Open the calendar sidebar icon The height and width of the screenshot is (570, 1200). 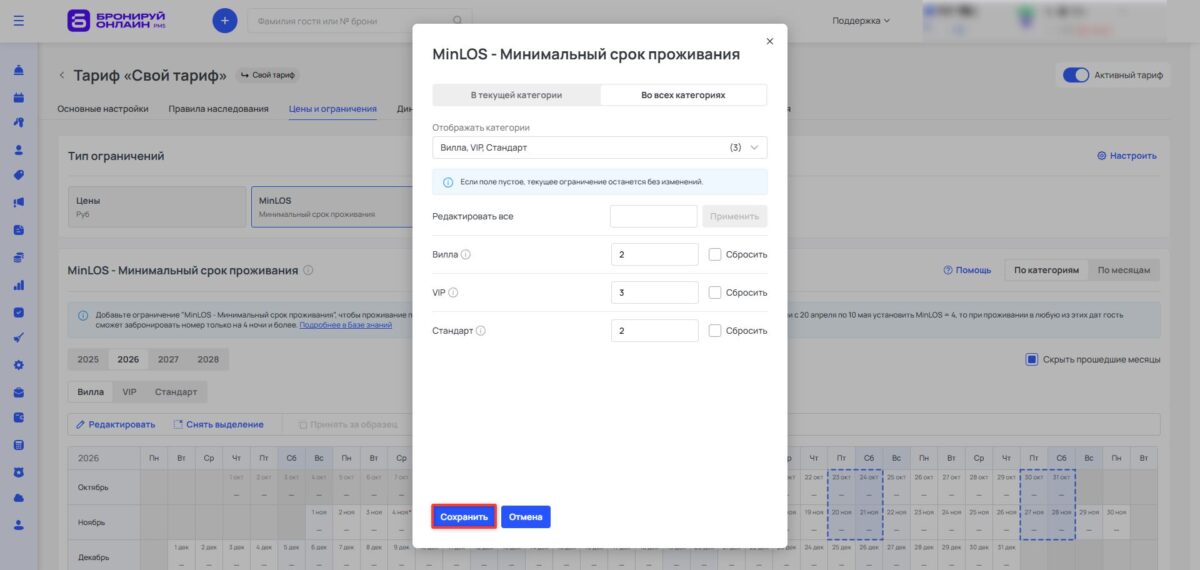tap(18, 97)
